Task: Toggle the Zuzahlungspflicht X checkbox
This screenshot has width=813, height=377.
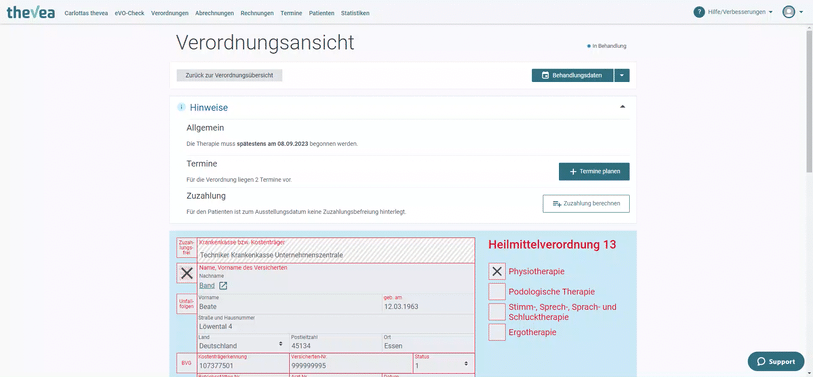Action: (187, 273)
